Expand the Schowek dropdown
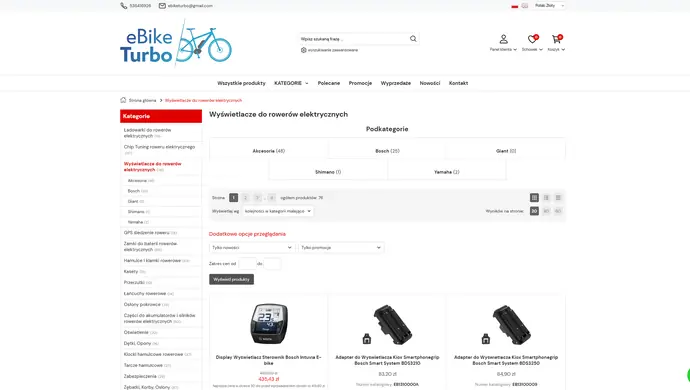This screenshot has width=690, height=390. [x=532, y=49]
